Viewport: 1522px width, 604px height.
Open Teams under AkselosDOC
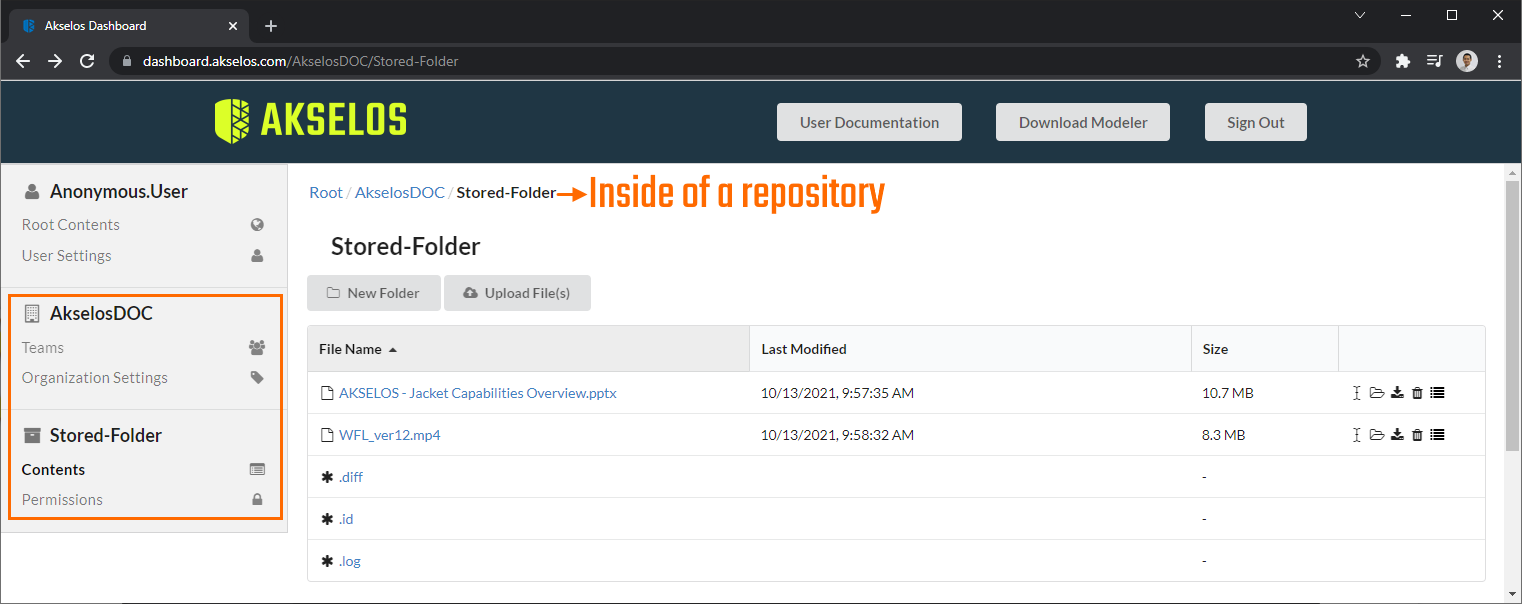43,348
